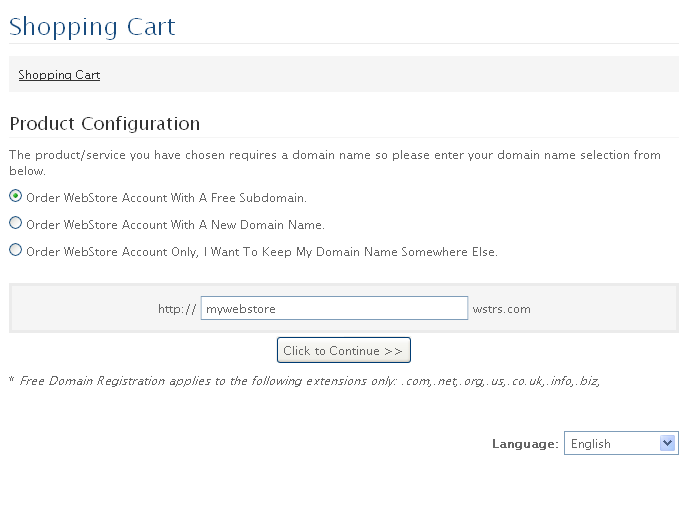Image resolution: width=690 pixels, height=521 pixels.
Task: Click the http:// prefix label
Action: click(x=177, y=309)
